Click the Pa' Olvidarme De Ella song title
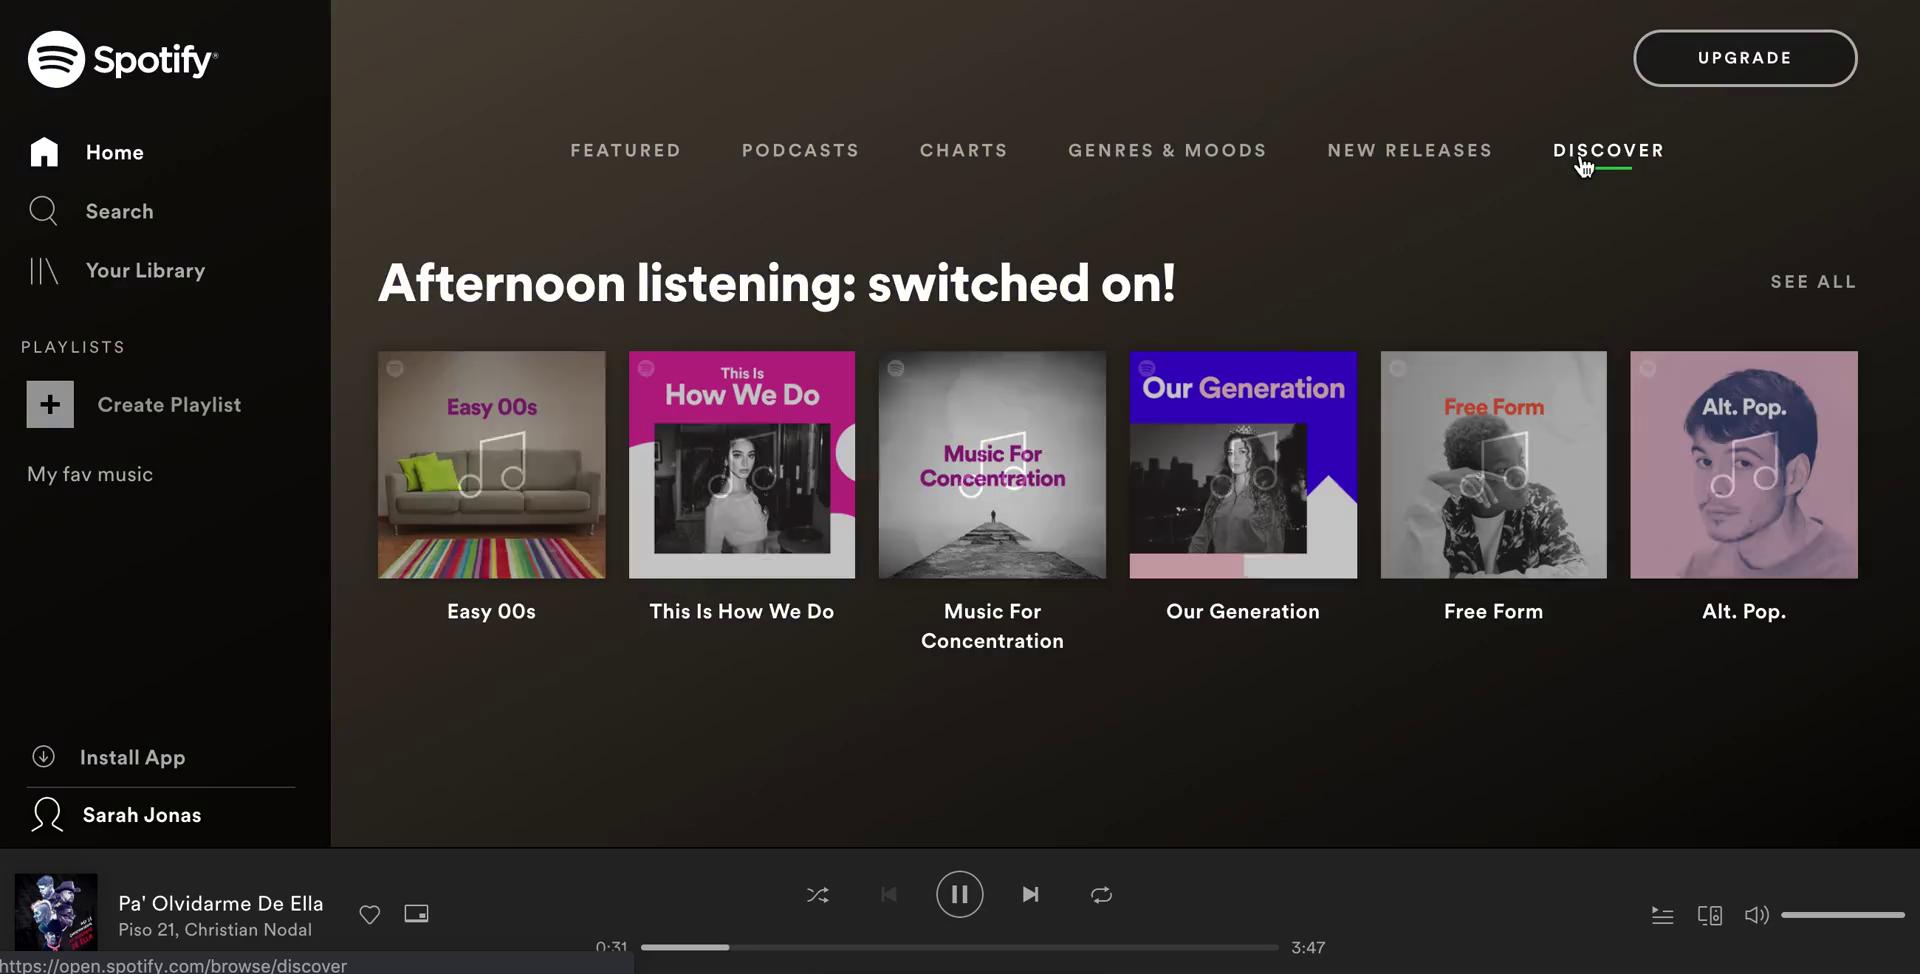Screen dimensions: 1920x974 [x=221, y=903]
